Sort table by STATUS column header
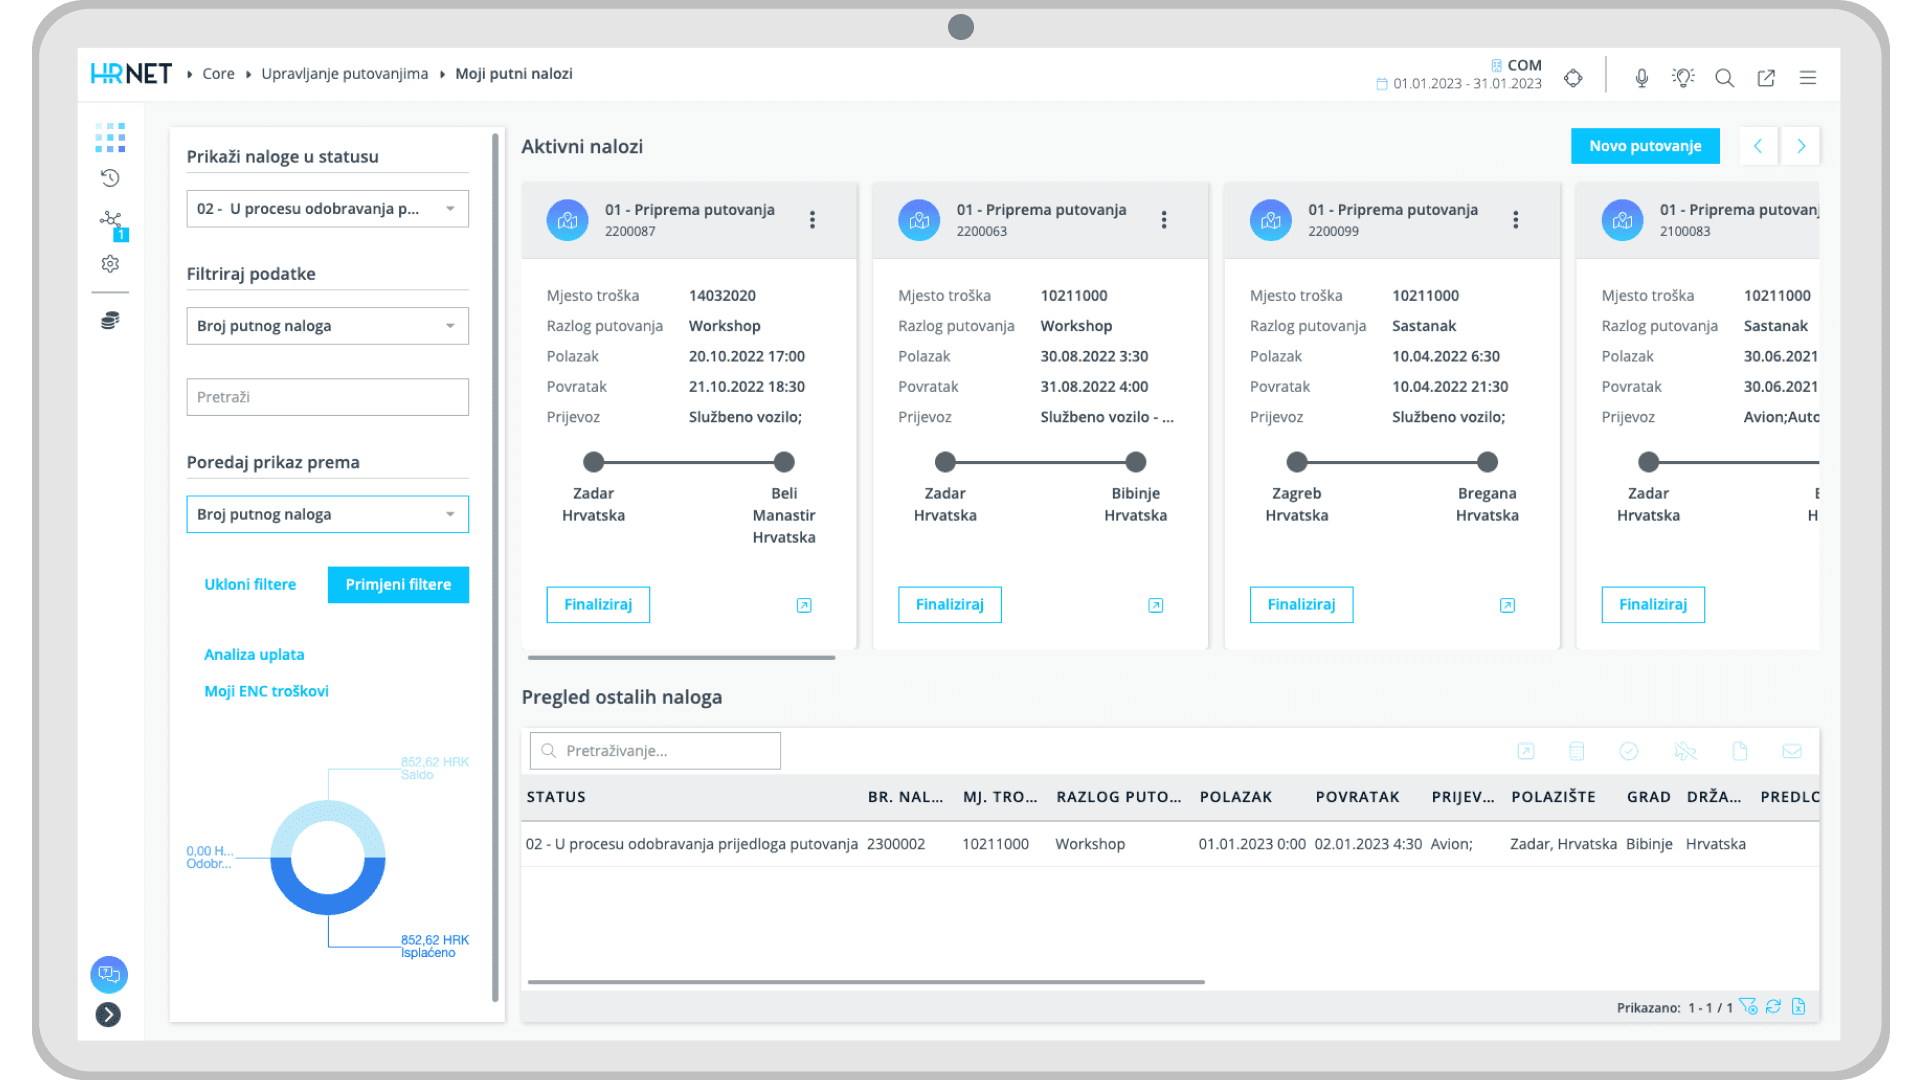Image resolution: width=1920 pixels, height=1080 pixels. (556, 797)
